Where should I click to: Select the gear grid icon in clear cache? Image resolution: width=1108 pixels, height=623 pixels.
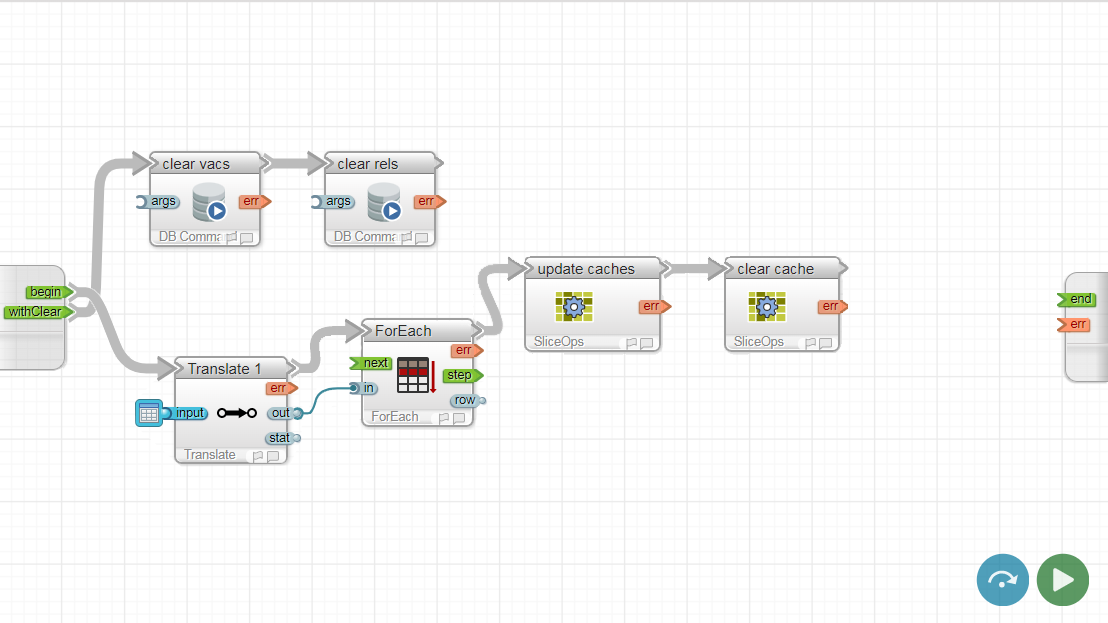pyautogui.click(x=767, y=307)
